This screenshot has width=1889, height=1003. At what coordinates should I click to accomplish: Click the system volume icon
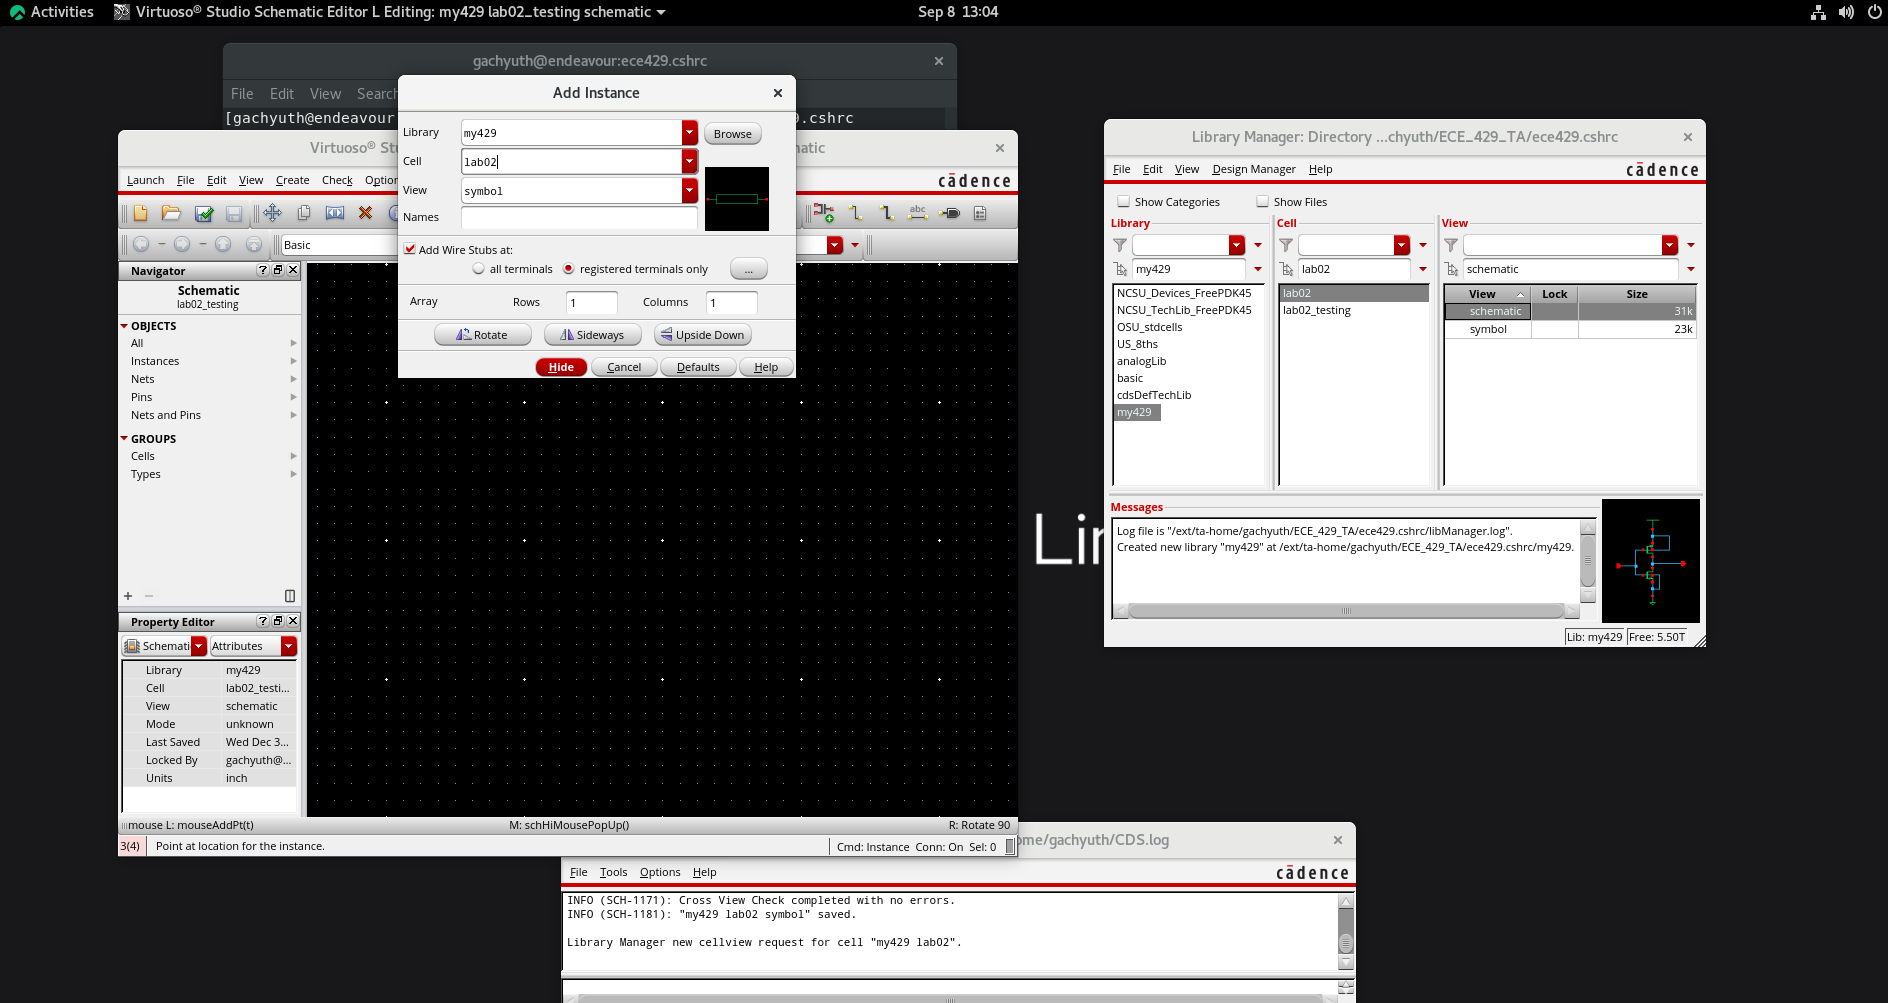coord(1846,12)
